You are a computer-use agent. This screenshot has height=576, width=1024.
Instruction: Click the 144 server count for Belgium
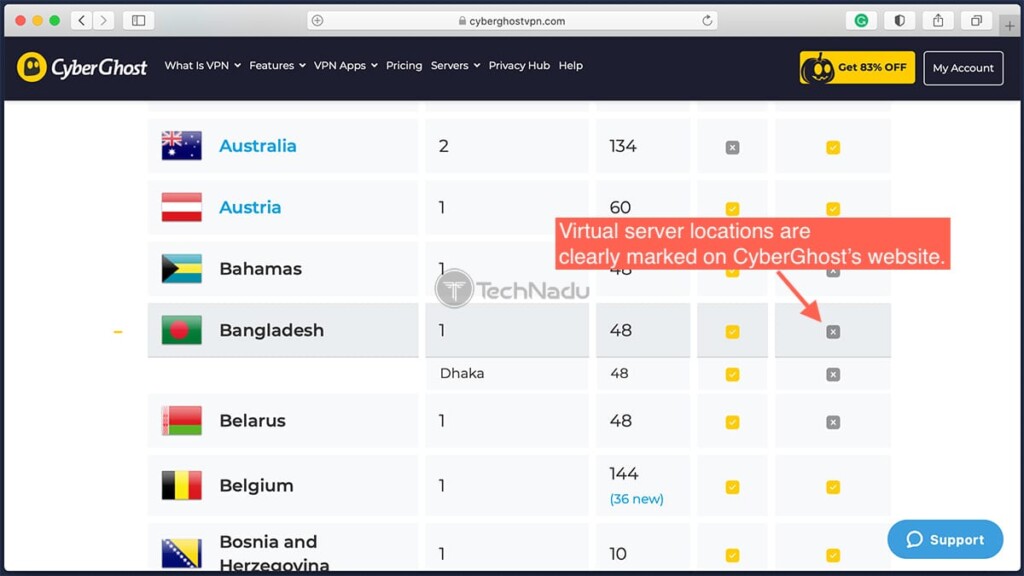[x=624, y=473]
